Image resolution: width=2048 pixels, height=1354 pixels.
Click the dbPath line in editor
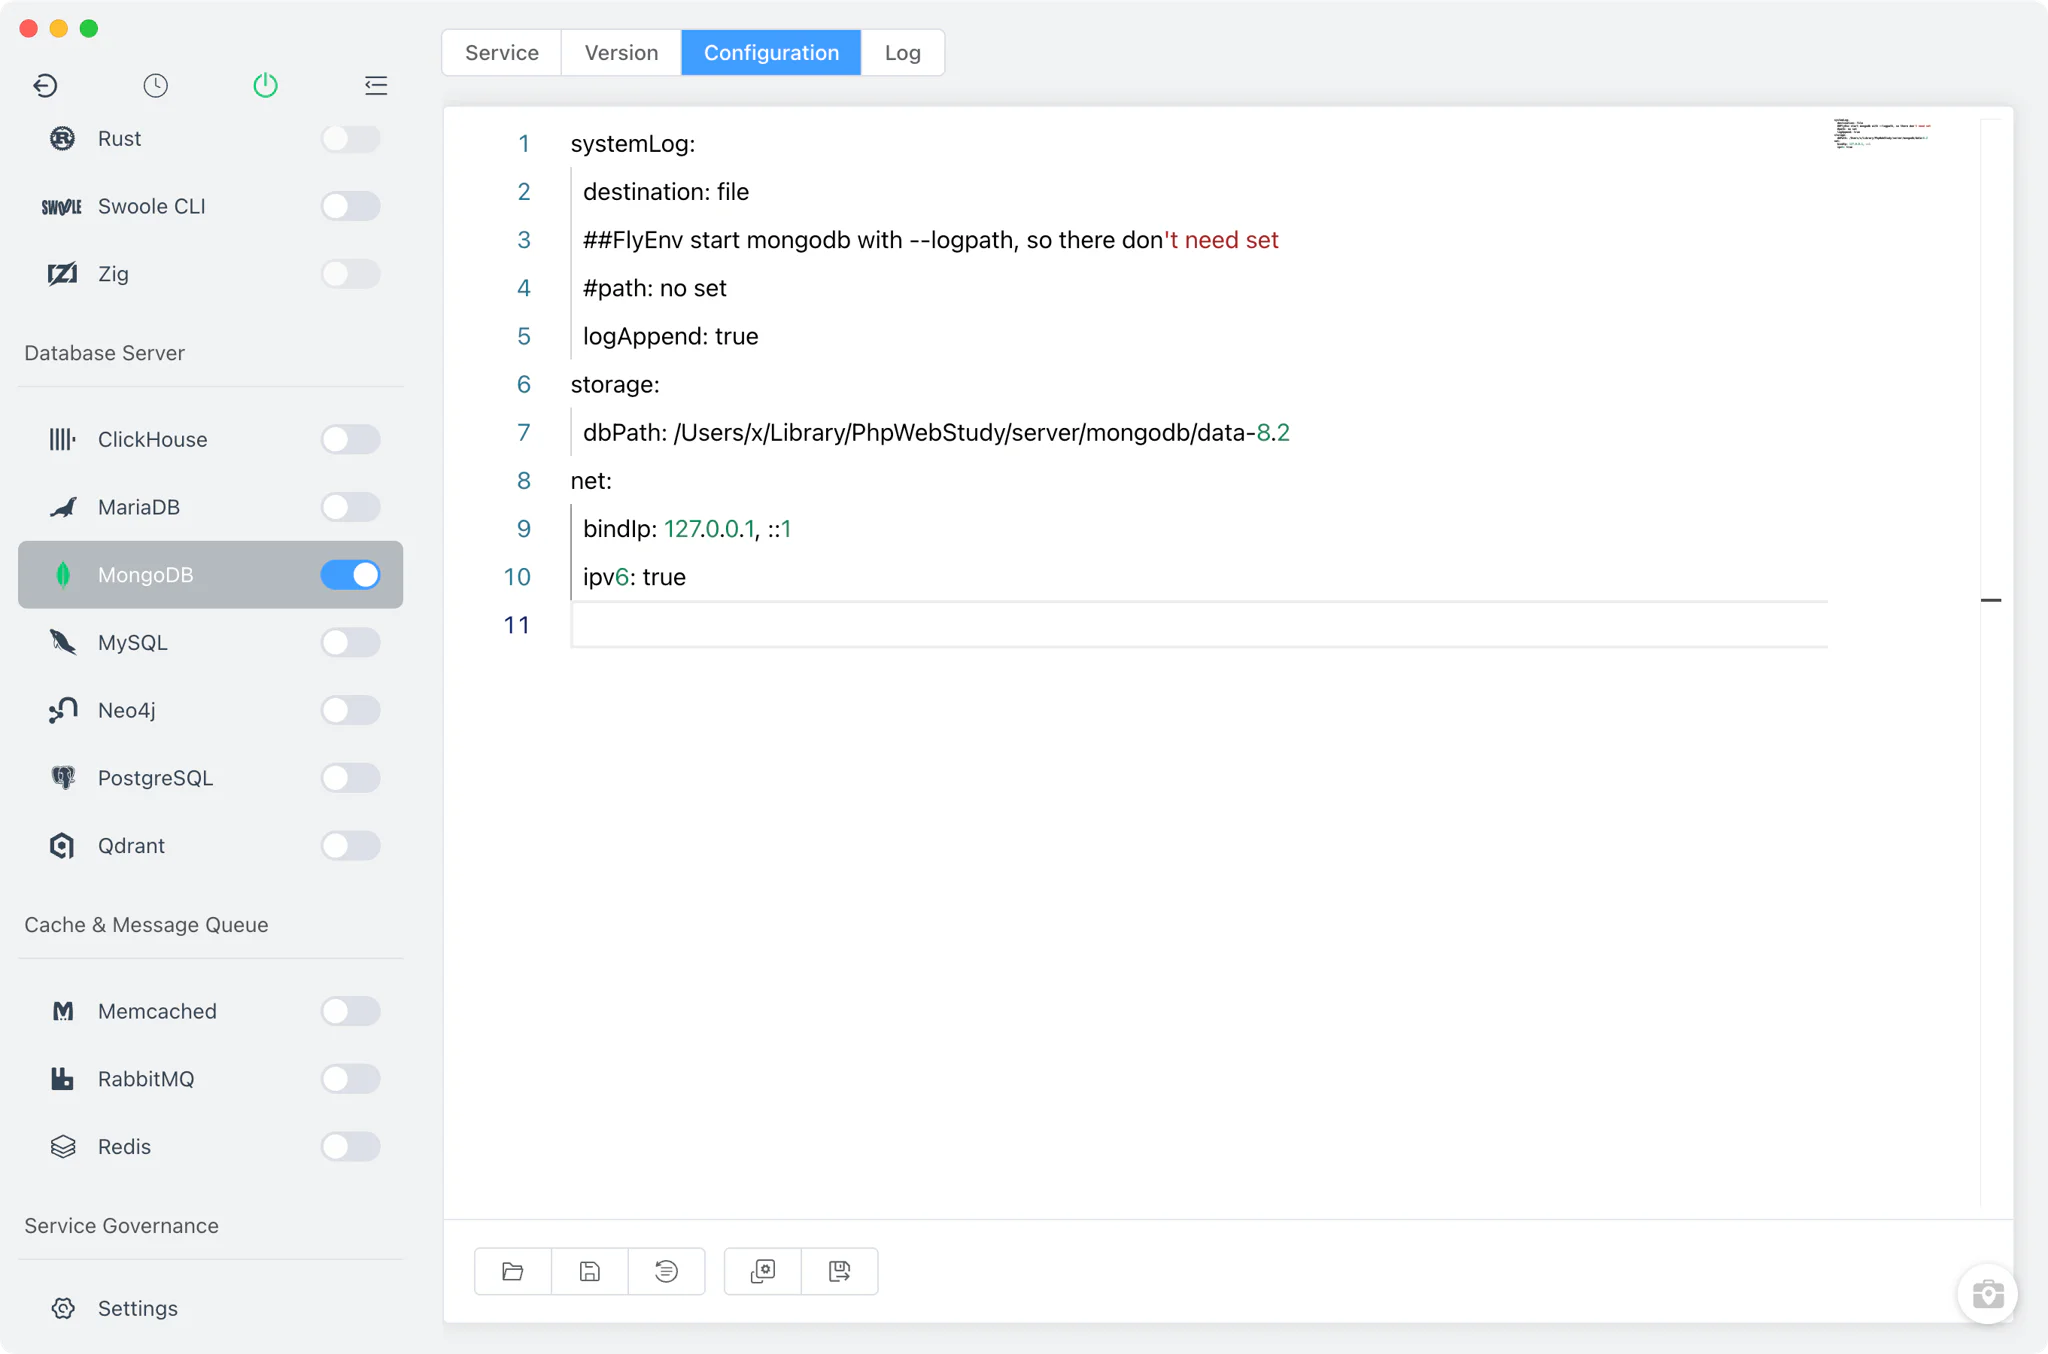936,433
